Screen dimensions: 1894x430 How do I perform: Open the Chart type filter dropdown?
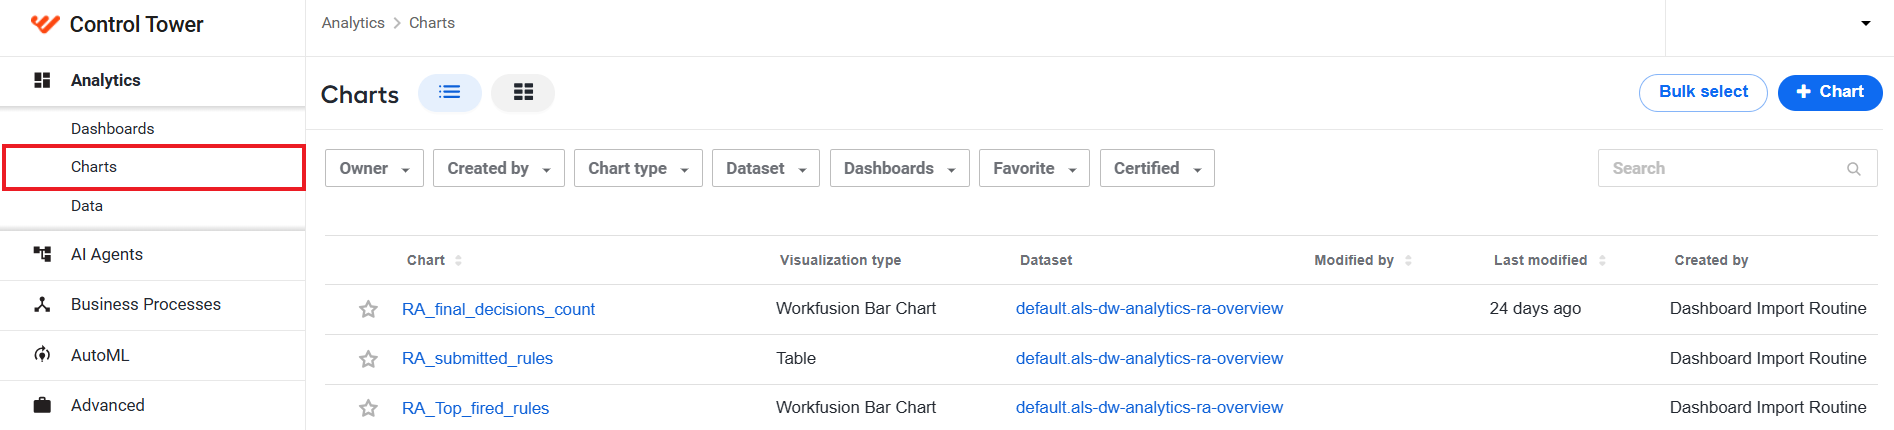pyautogui.click(x=638, y=168)
